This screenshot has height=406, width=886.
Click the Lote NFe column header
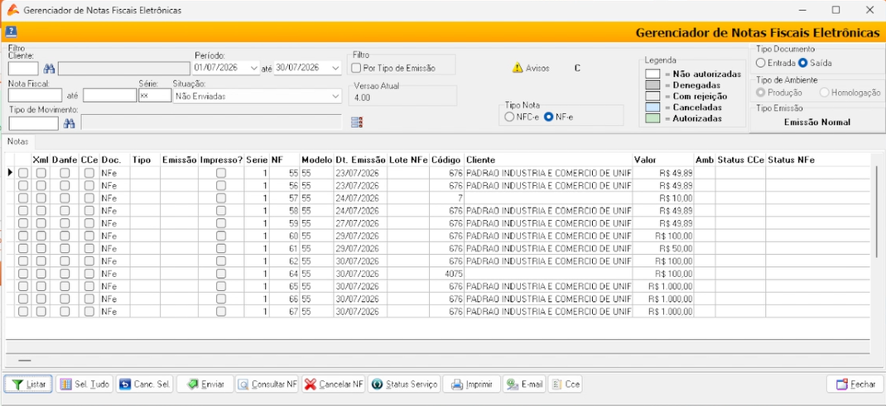point(408,160)
